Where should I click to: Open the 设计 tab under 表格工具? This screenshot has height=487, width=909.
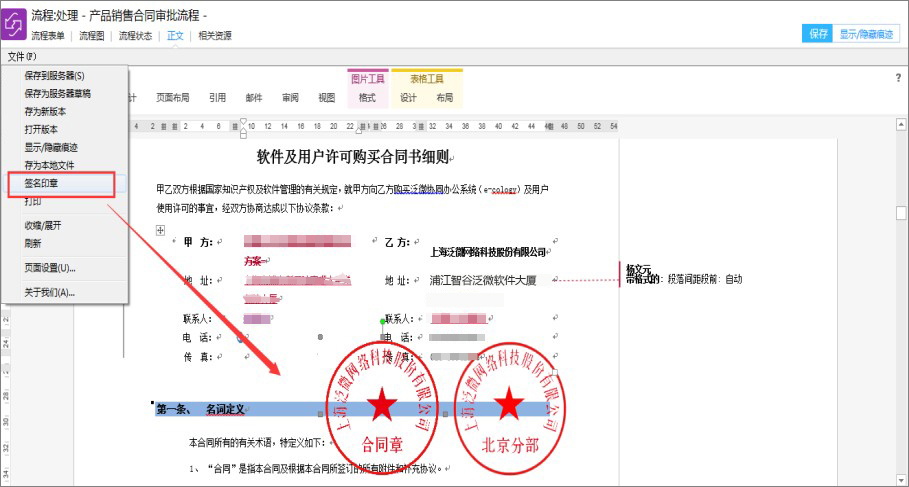click(408, 98)
